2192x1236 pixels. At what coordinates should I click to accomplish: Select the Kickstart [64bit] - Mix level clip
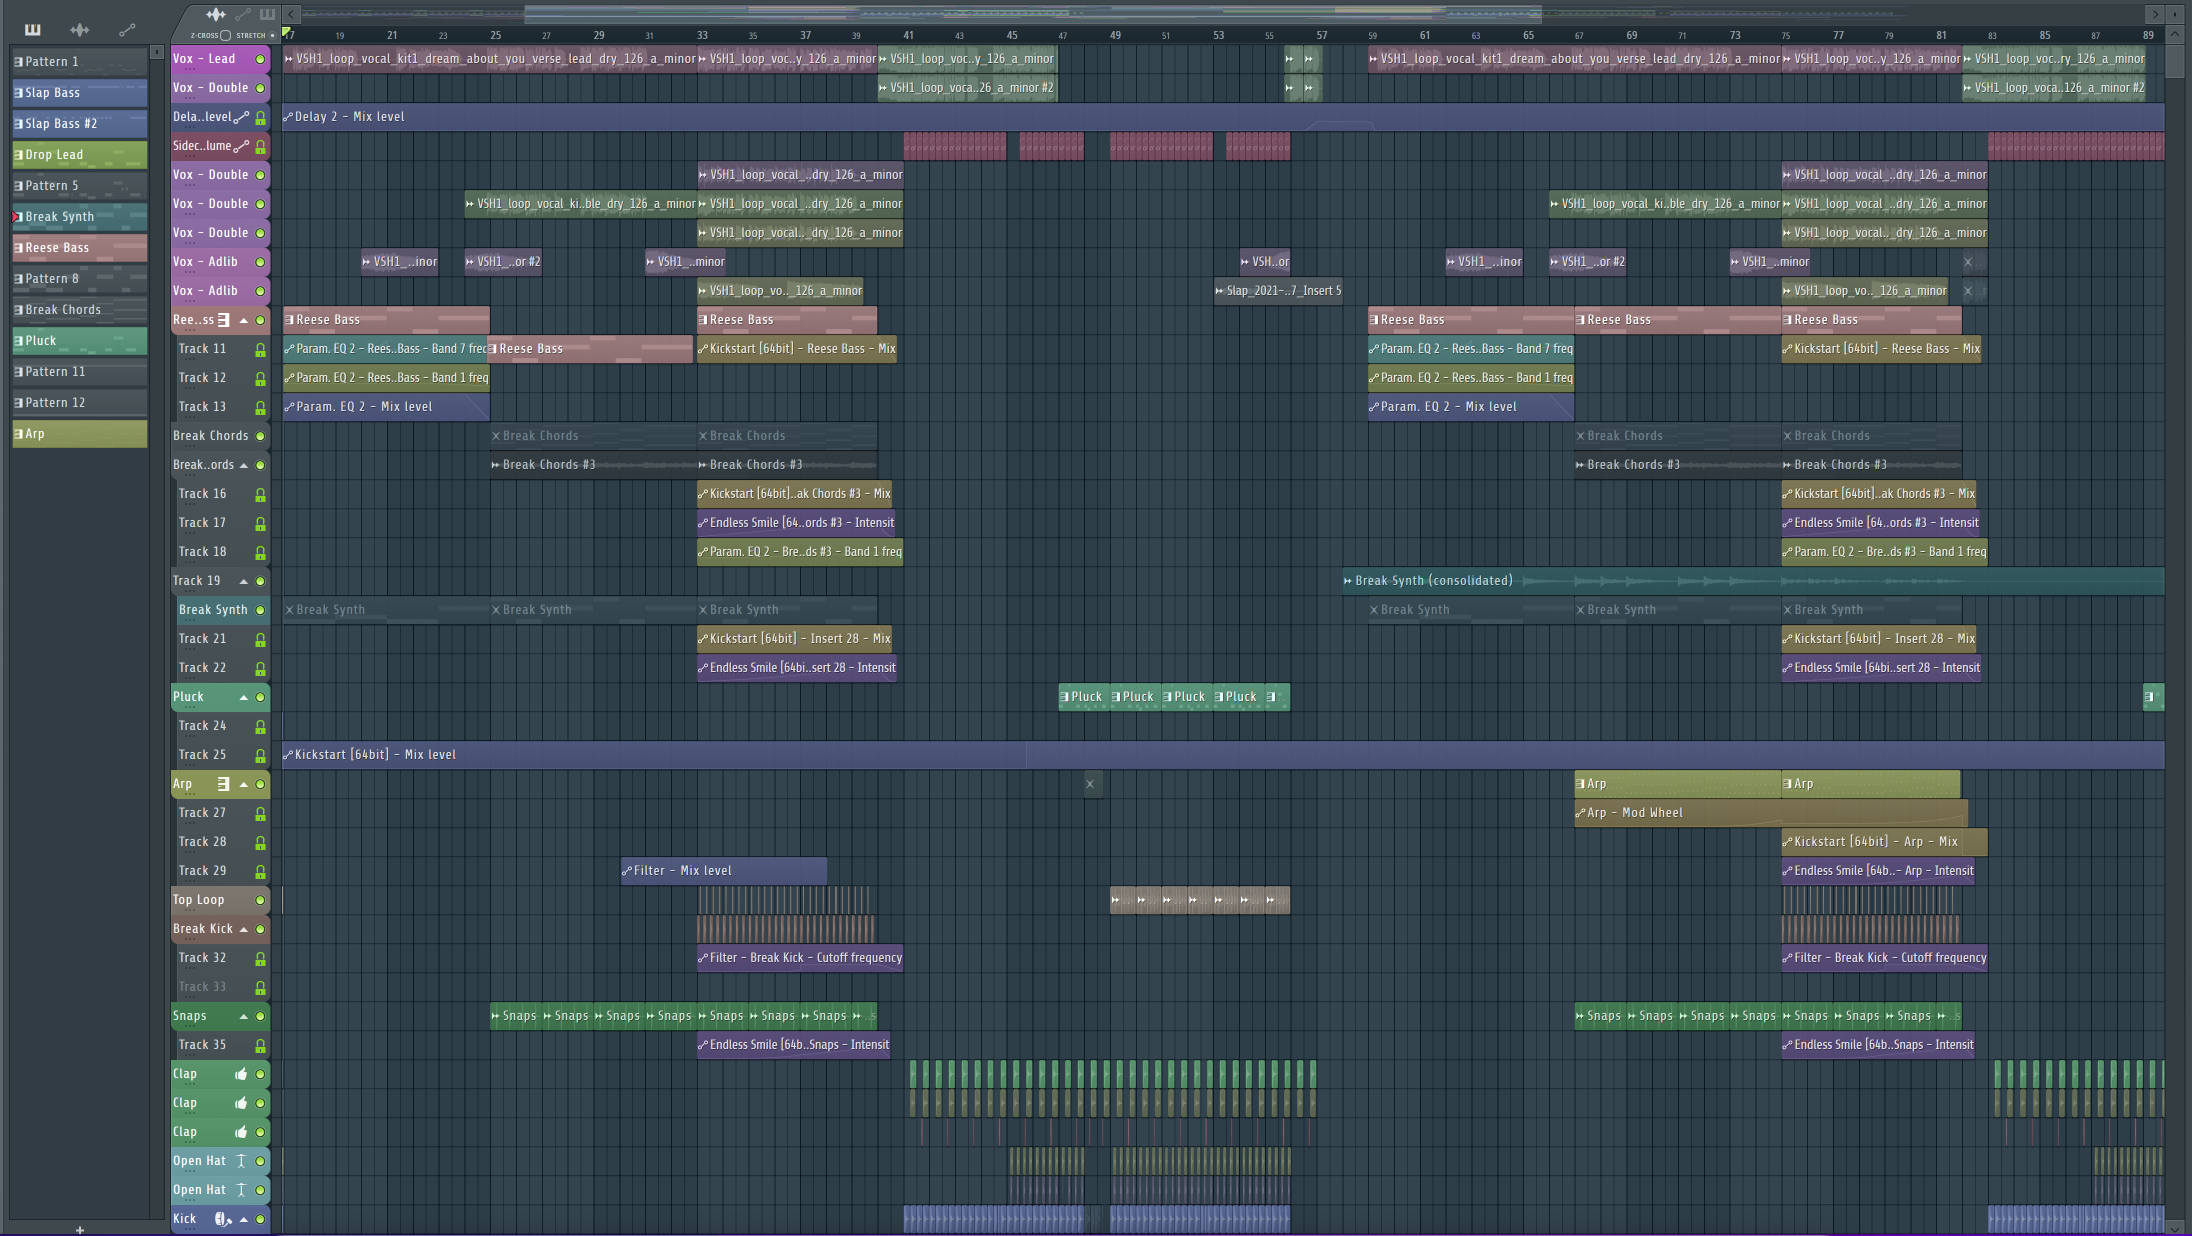(1223, 755)
